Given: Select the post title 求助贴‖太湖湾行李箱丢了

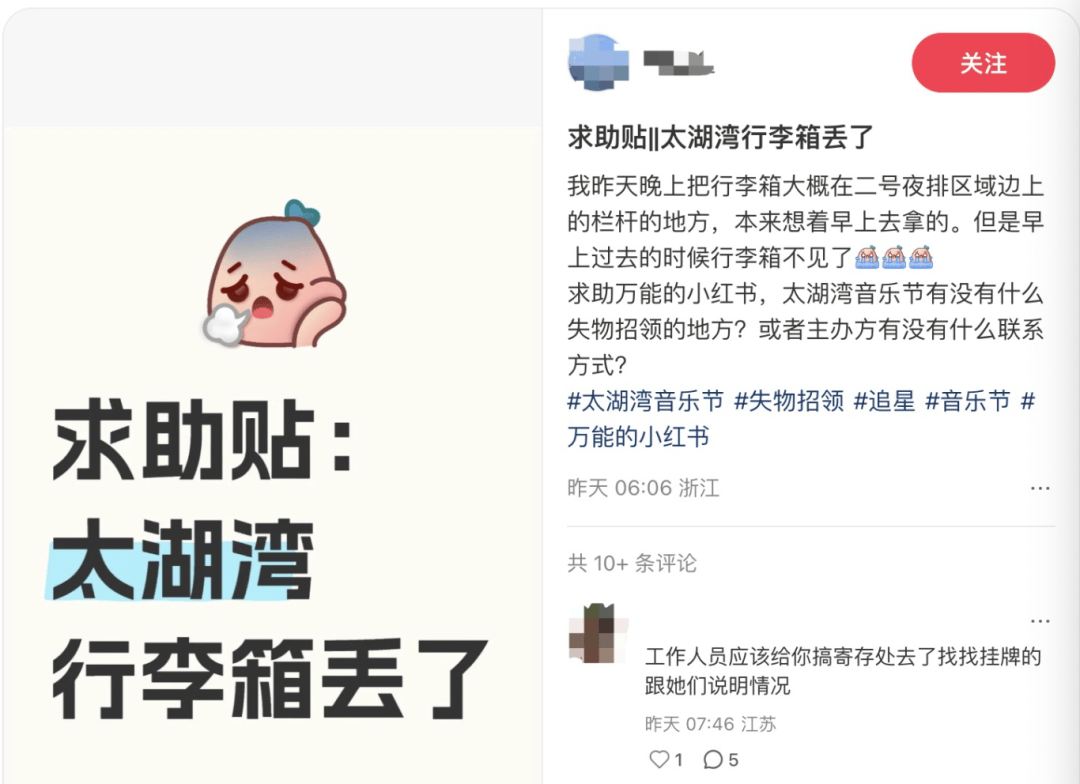Looking at the screenshot, I should coord(720,137).
